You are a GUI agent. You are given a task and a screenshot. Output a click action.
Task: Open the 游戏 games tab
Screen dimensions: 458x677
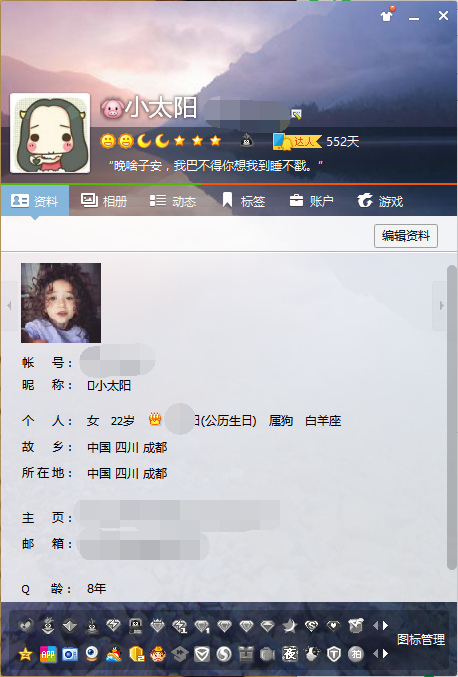pos(380,201)
